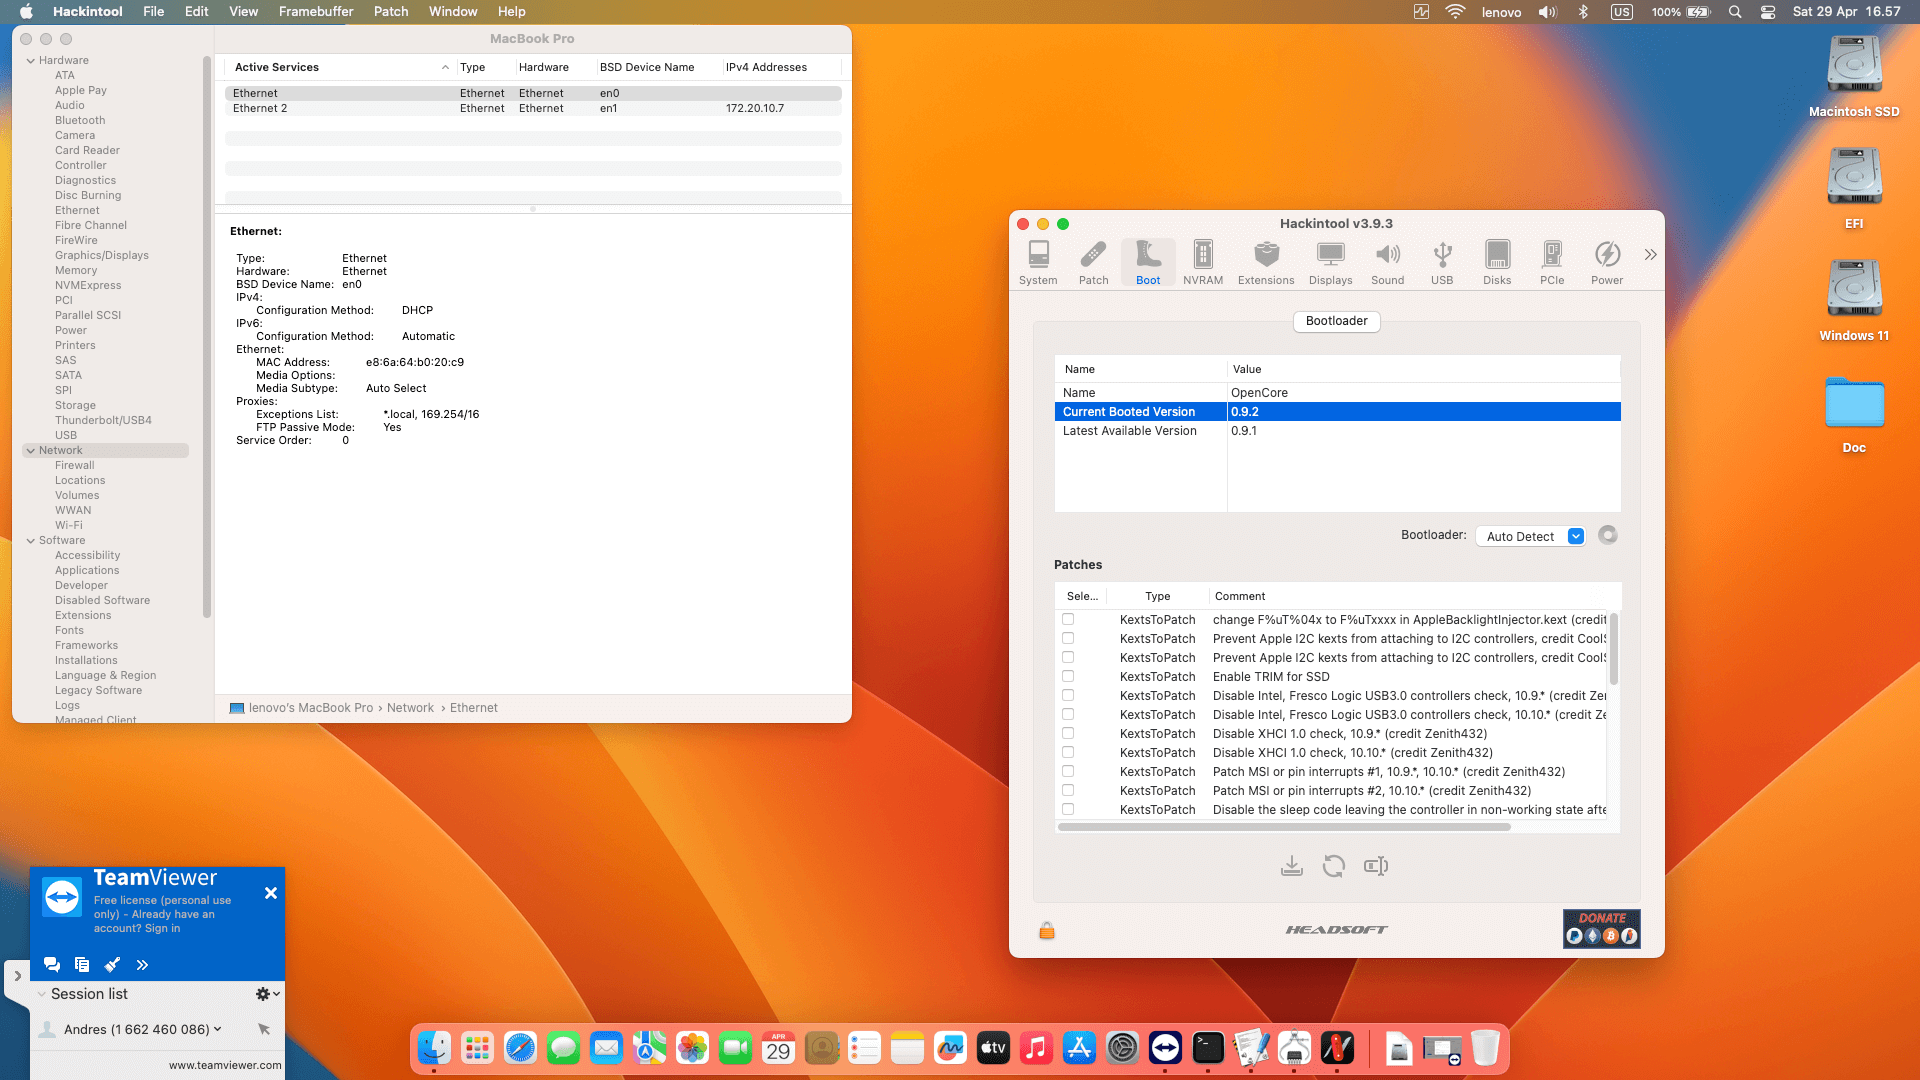
Task: Check the Enable TRIM for SSD patch
Action: point(1068,677)
